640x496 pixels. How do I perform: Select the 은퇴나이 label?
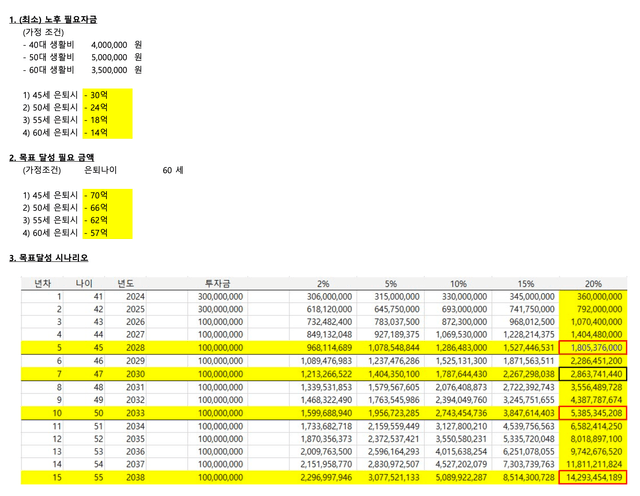point(100,170)
